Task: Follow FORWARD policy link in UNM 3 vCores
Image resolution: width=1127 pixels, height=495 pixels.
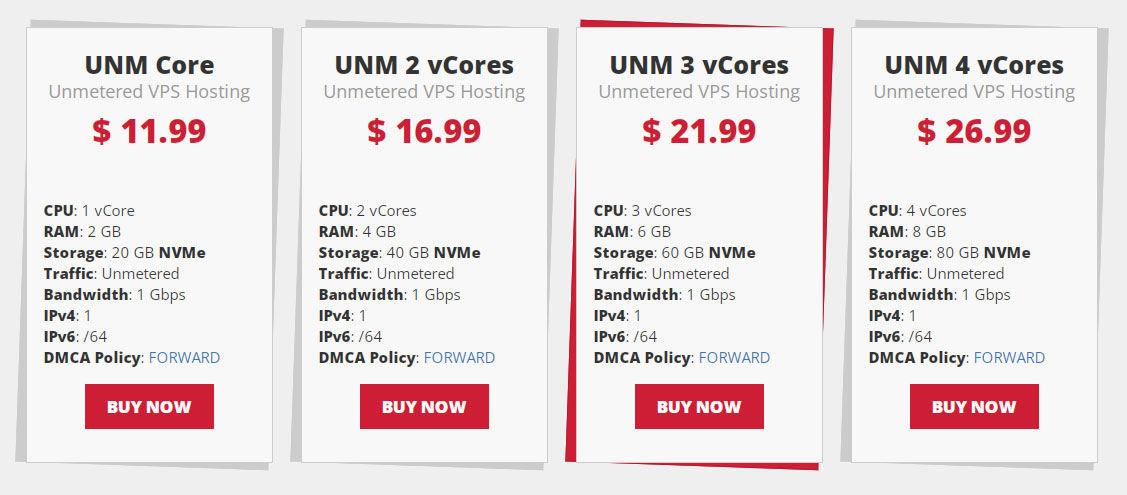Action: point(735,358)
